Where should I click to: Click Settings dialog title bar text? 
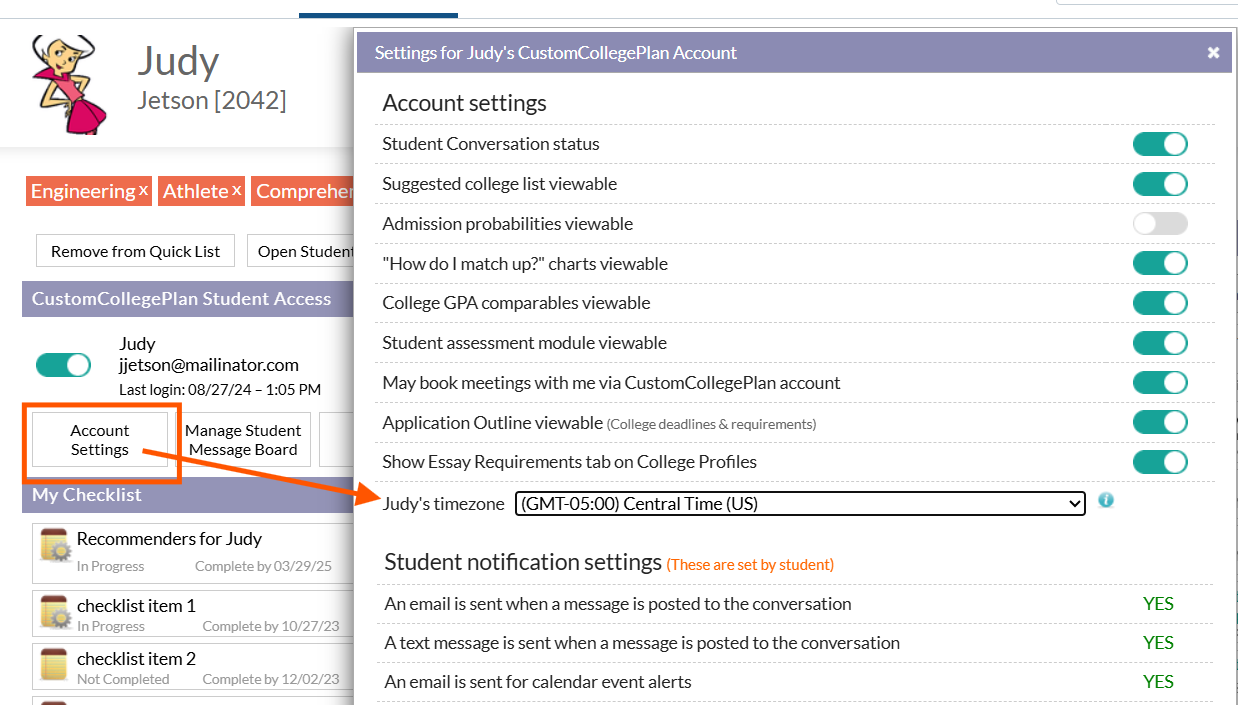(556, 53)
